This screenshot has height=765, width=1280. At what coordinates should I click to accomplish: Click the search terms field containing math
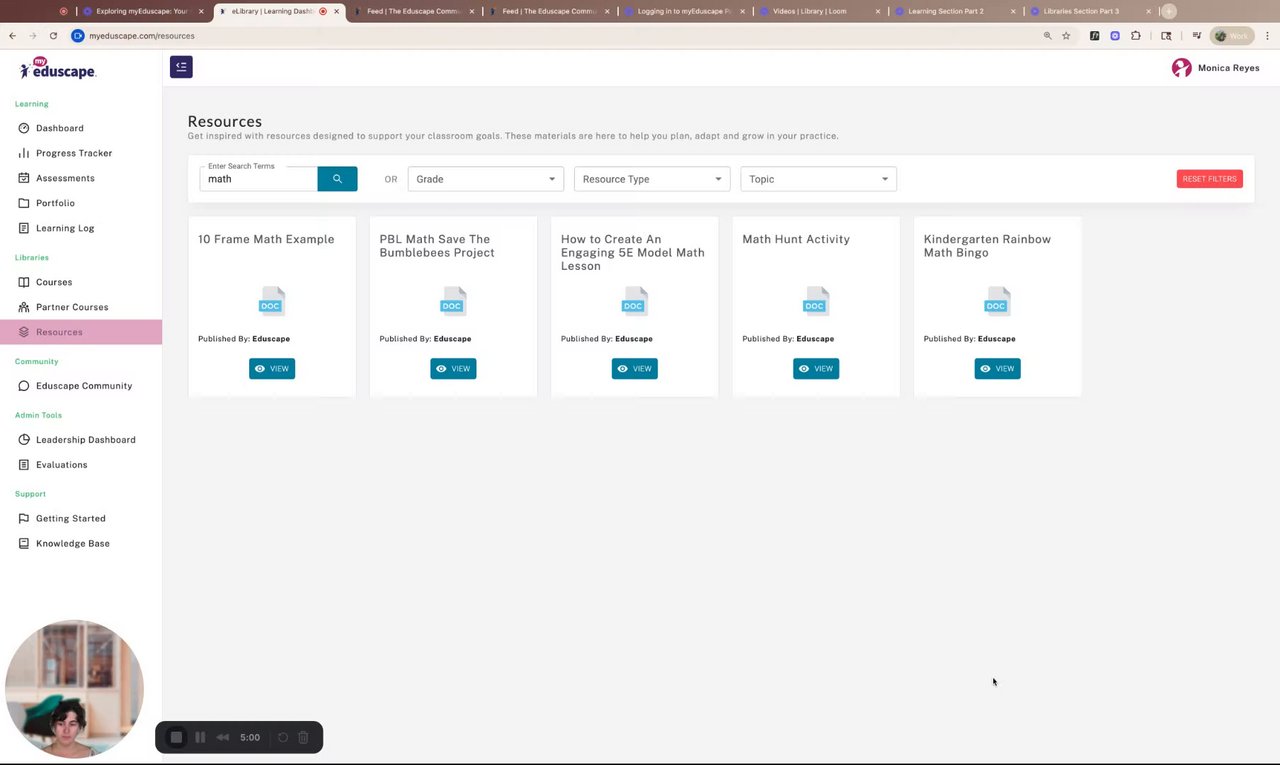coord(259,179)
